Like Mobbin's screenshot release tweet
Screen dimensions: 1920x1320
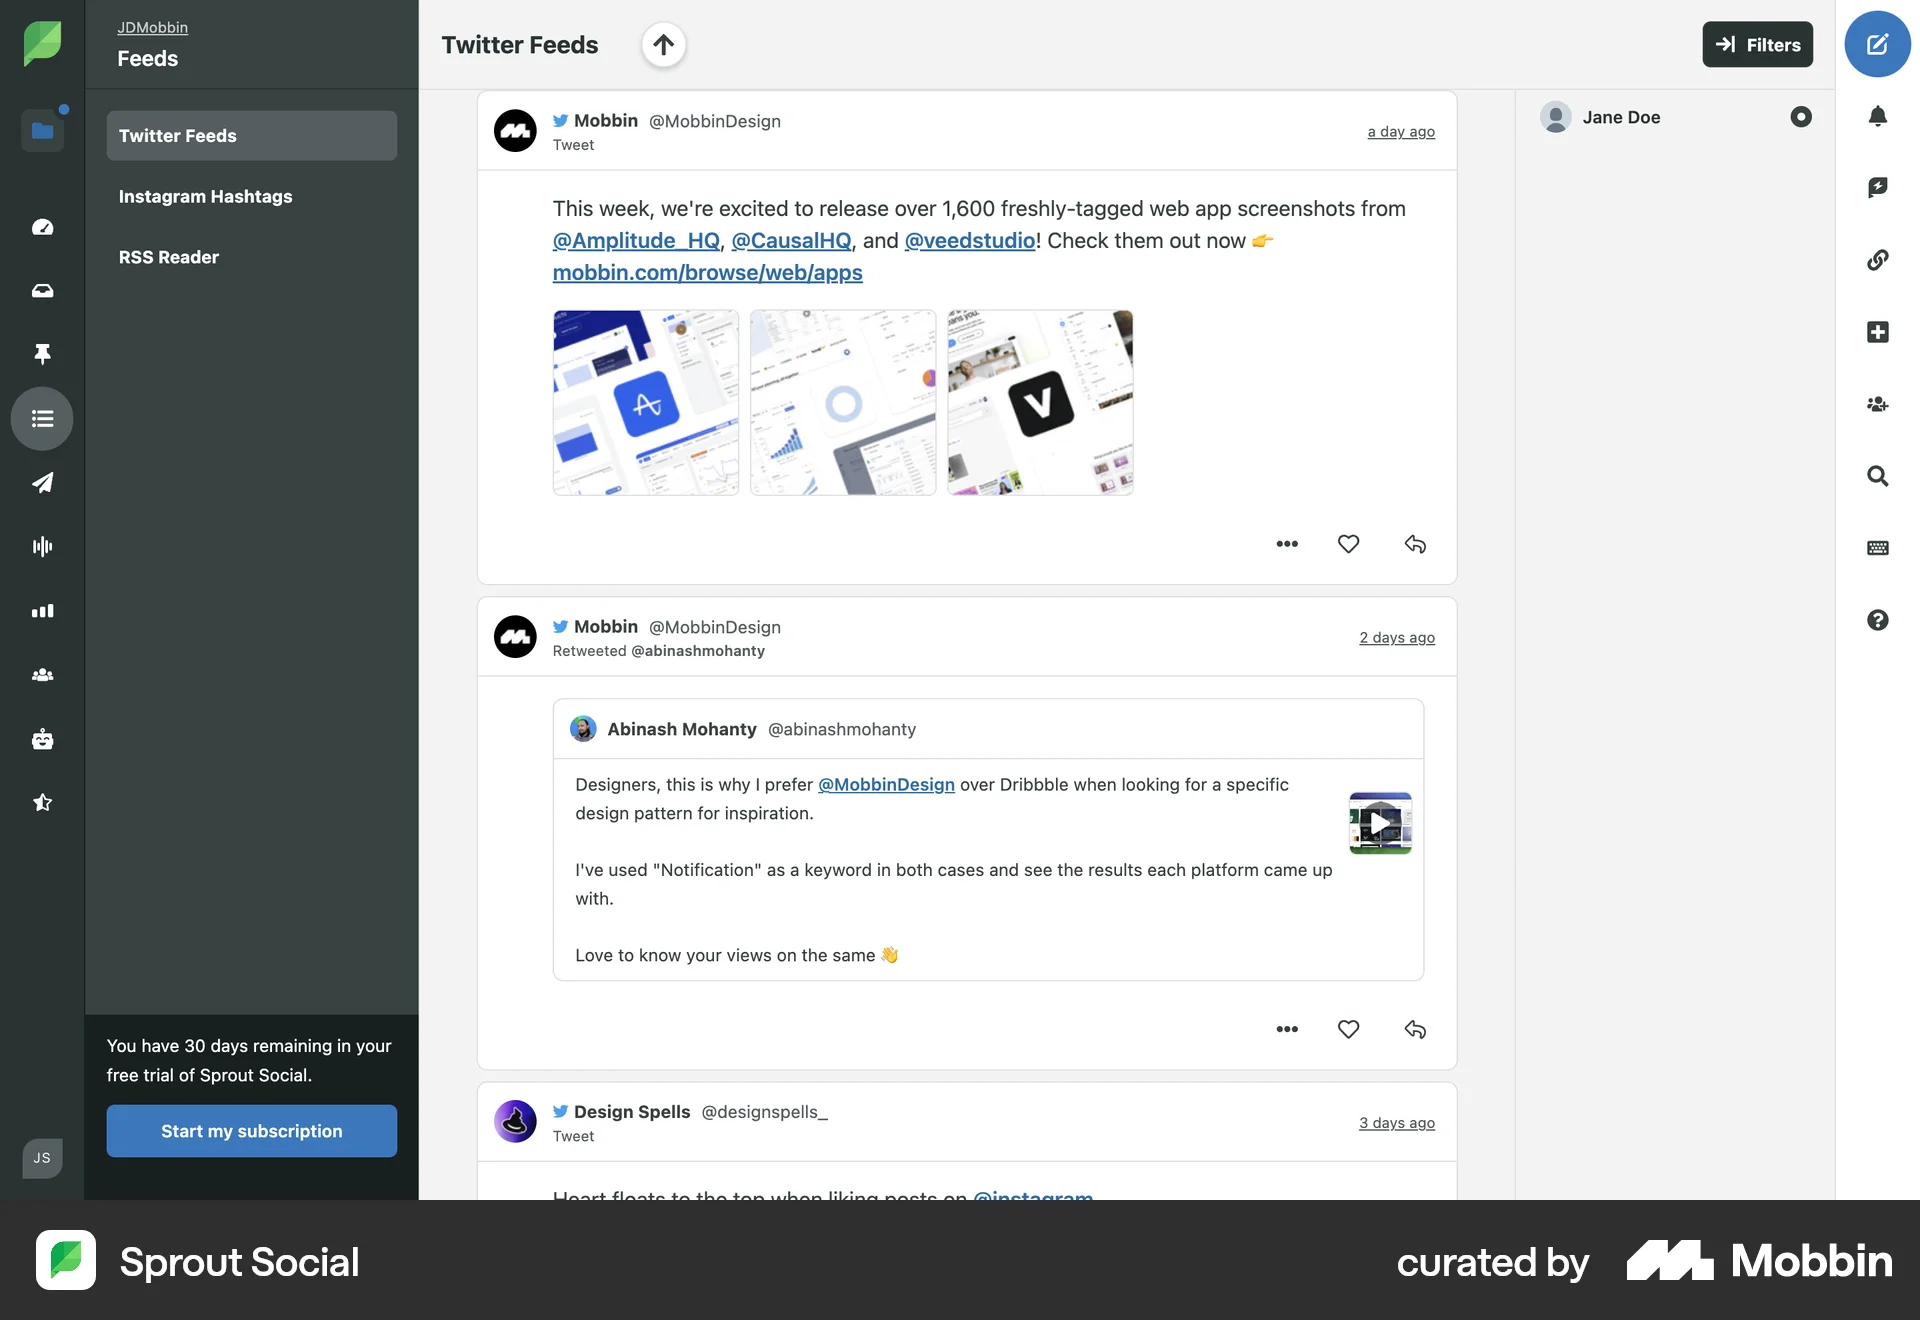click(x=1347, y=544)
